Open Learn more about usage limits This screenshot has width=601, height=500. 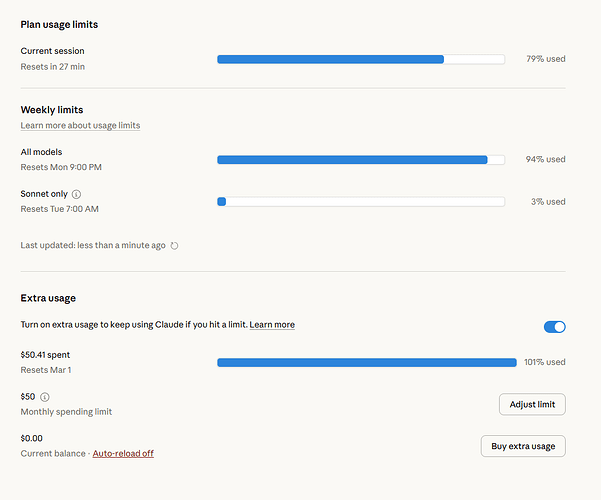(80, 125)
